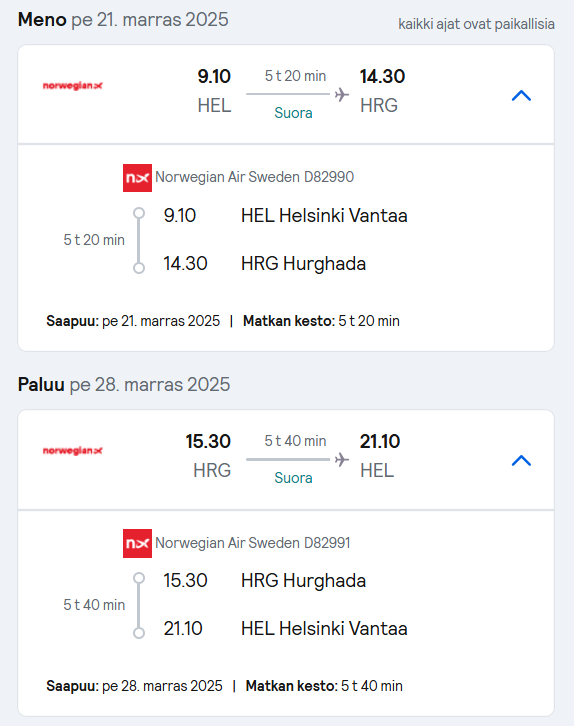Click the airplane icon on return route

(342, 459)
